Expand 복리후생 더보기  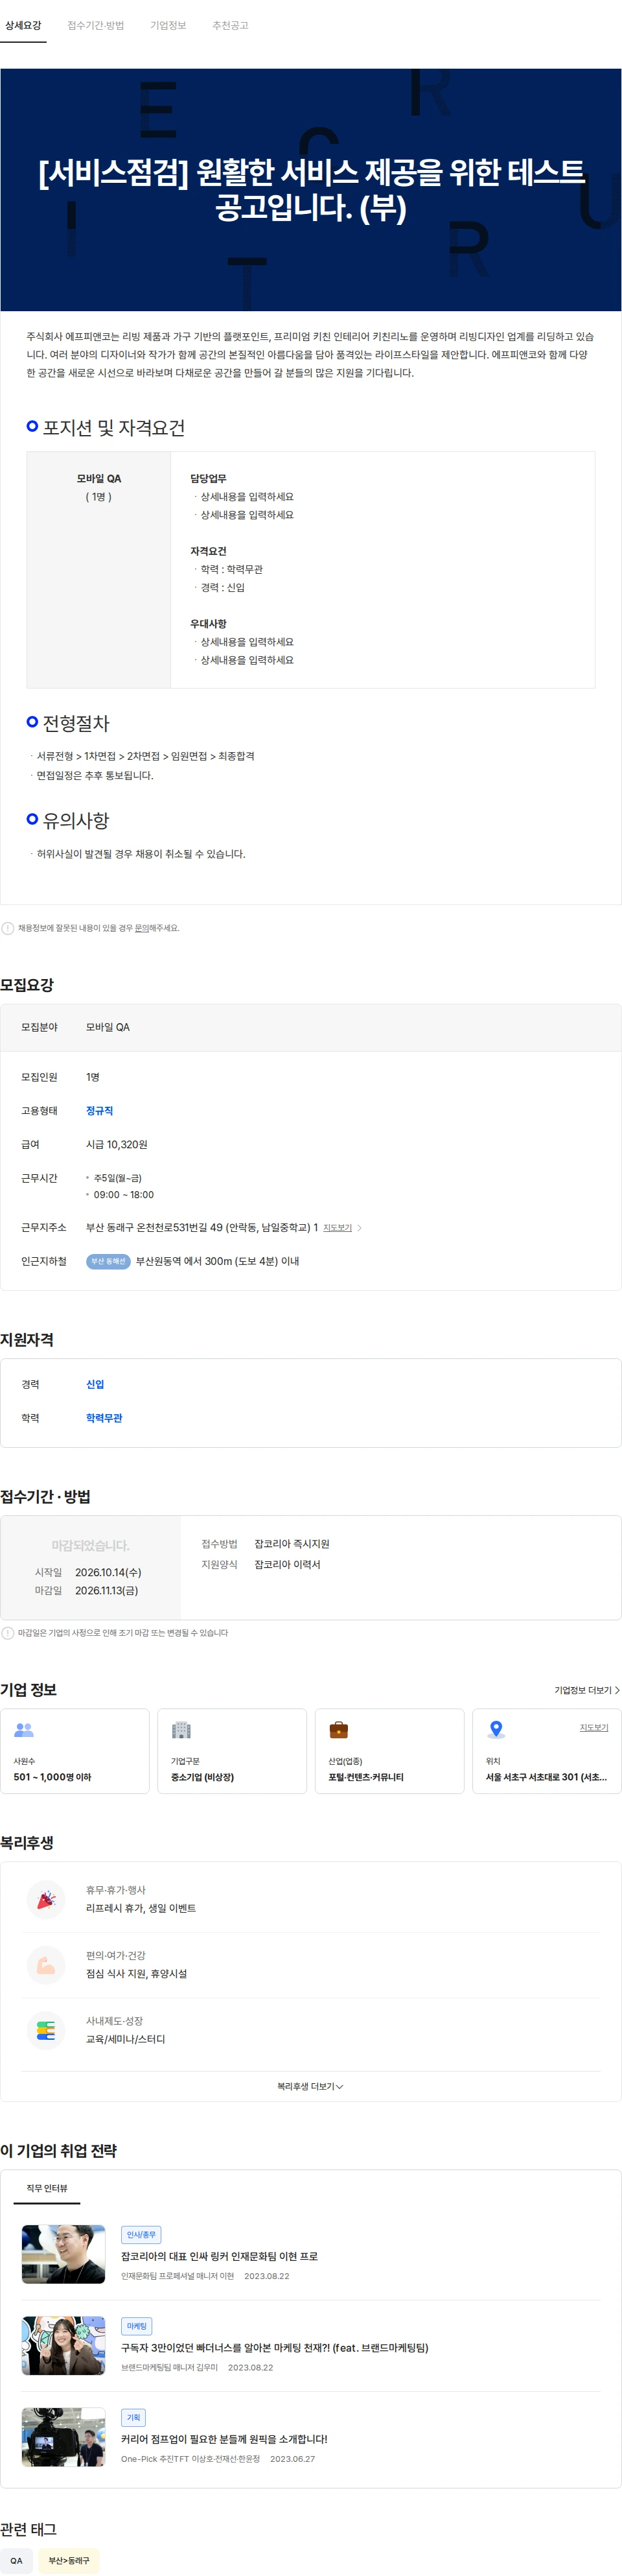point(310,2086)
